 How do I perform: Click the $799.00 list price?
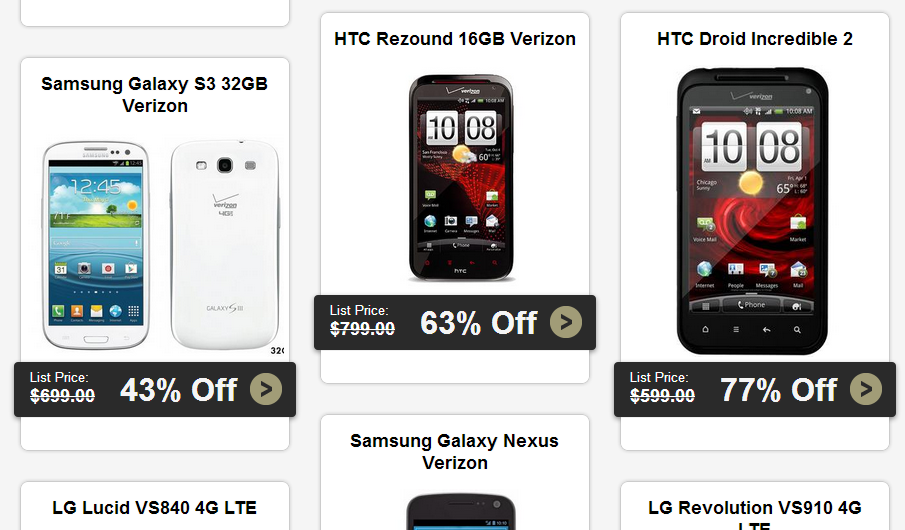362,329
